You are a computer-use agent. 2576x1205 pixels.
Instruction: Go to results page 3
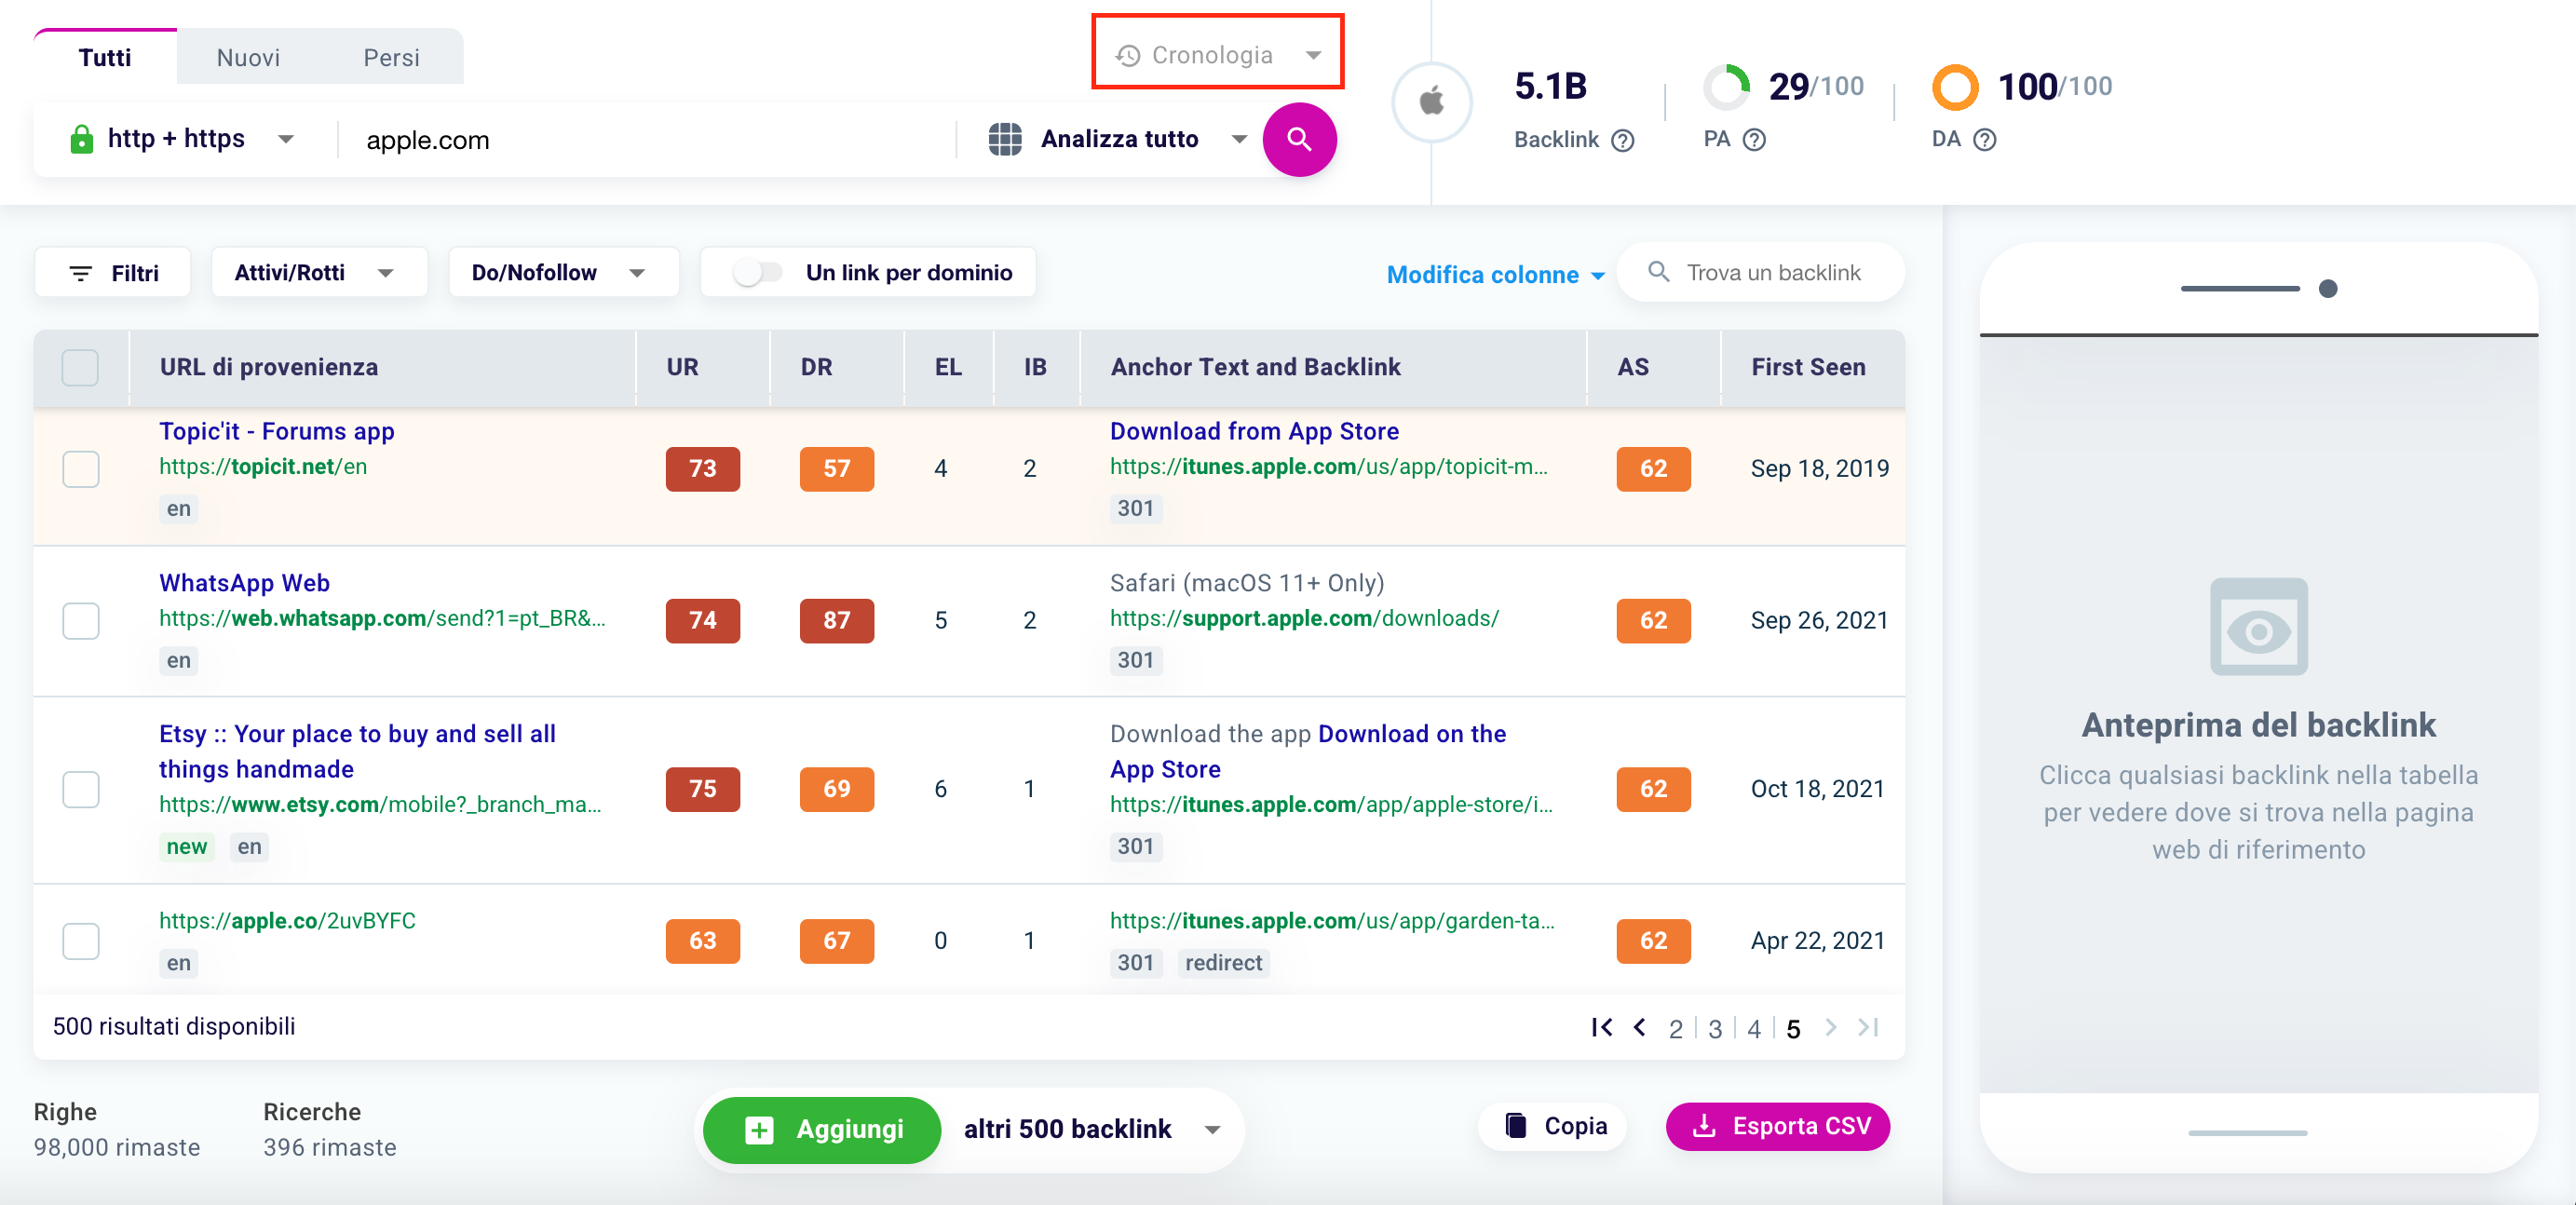[1714, 1028]
